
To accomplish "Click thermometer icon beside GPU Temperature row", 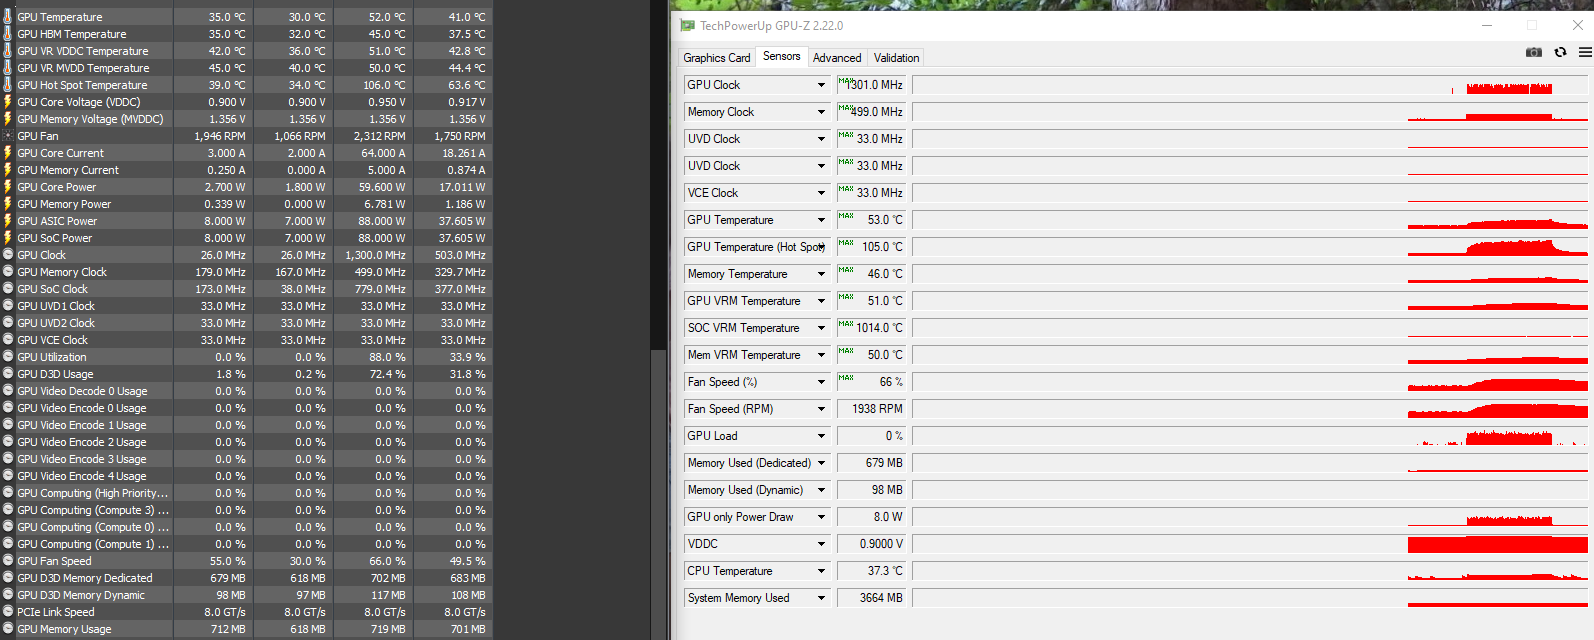I will (7, 17).
